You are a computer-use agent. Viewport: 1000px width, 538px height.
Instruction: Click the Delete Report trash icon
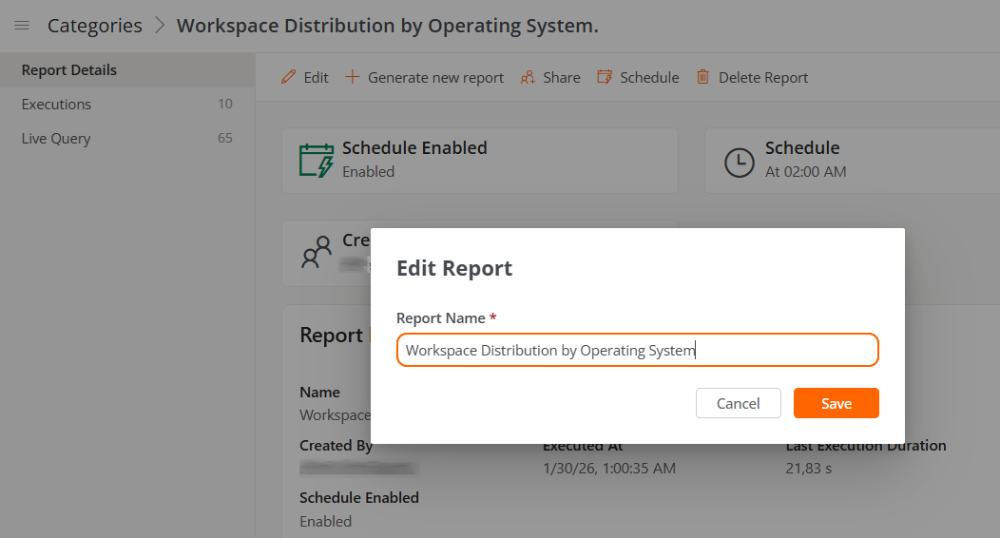[703, 77]
